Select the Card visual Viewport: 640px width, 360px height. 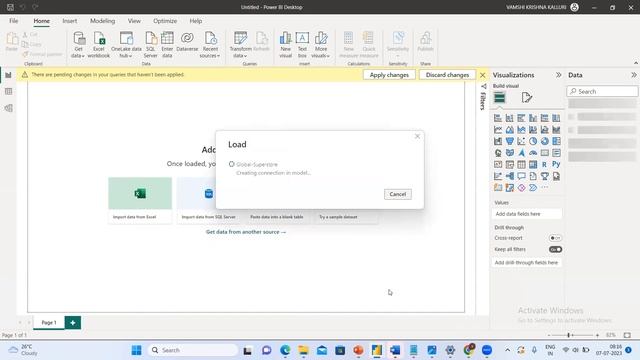click(x=544, y=153)
